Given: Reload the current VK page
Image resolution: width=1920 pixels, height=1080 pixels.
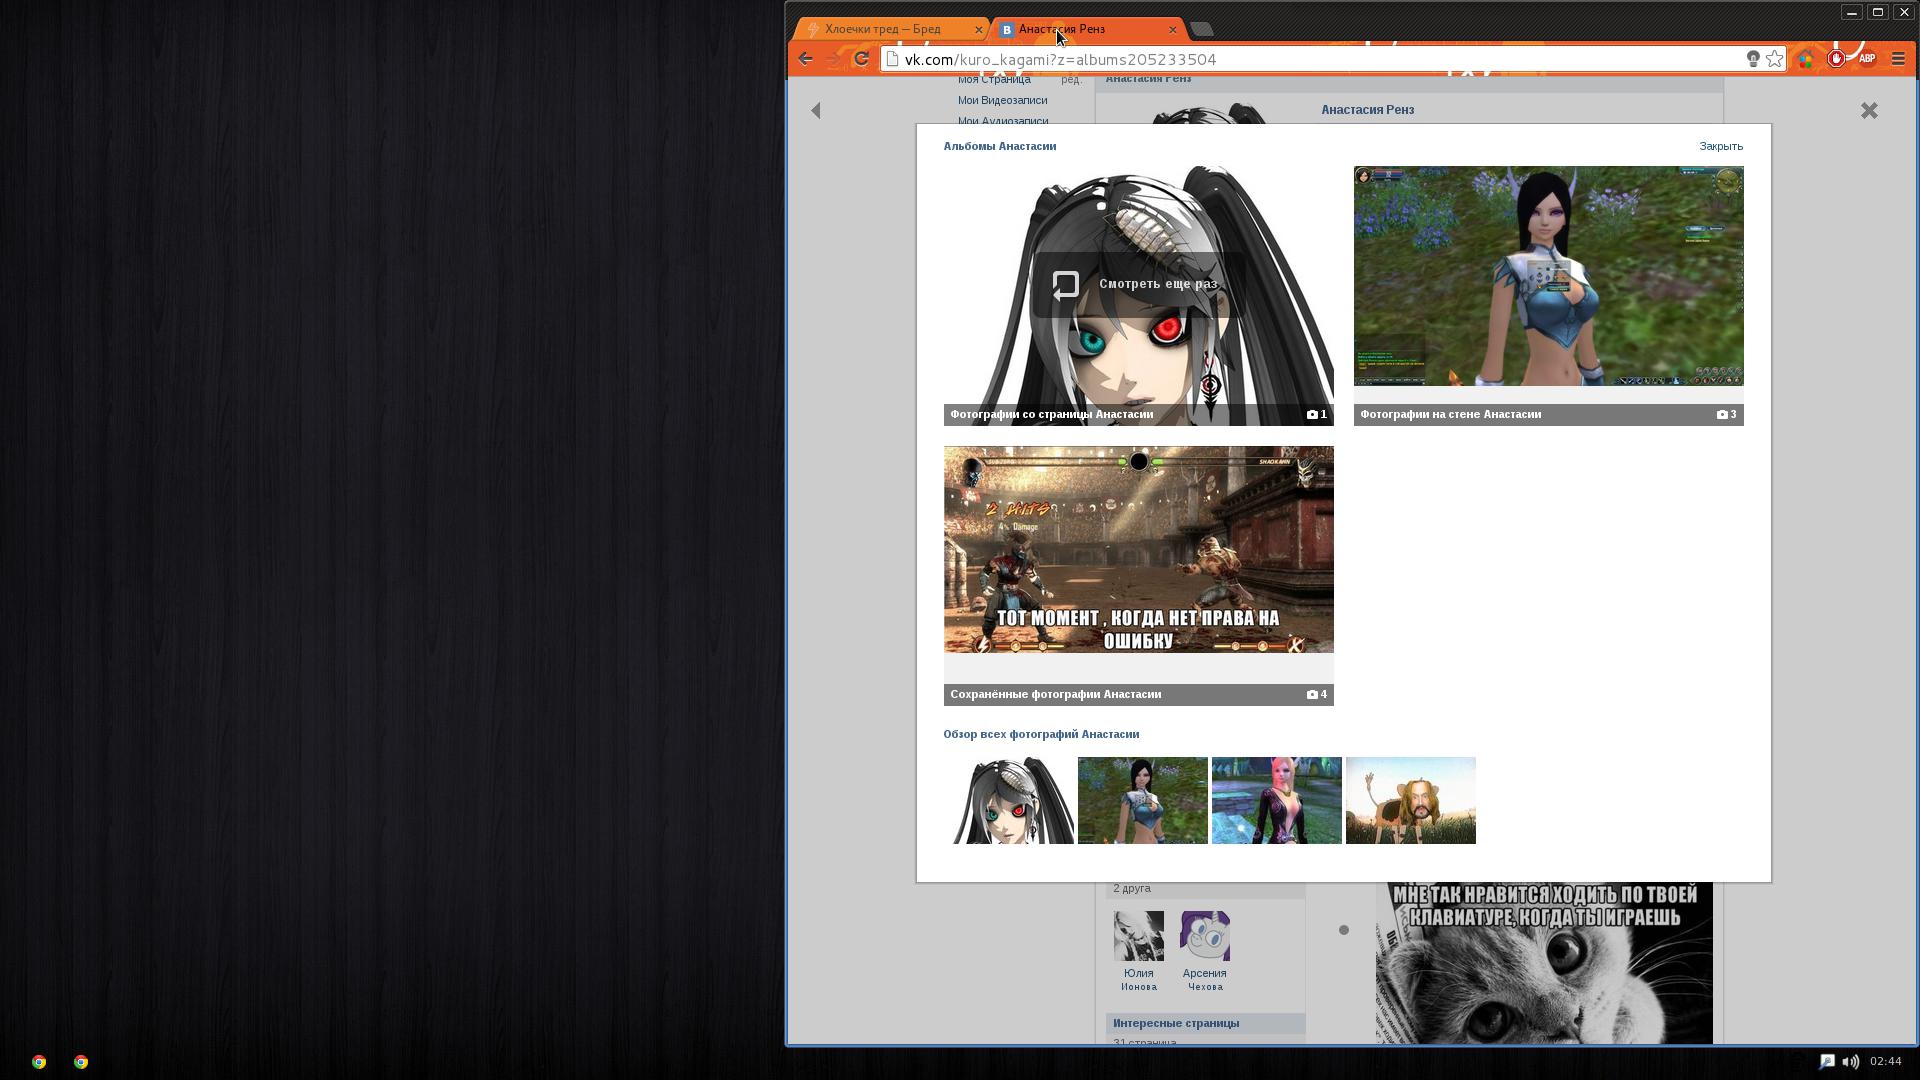Looking at the screenshot, I should 861,59.
